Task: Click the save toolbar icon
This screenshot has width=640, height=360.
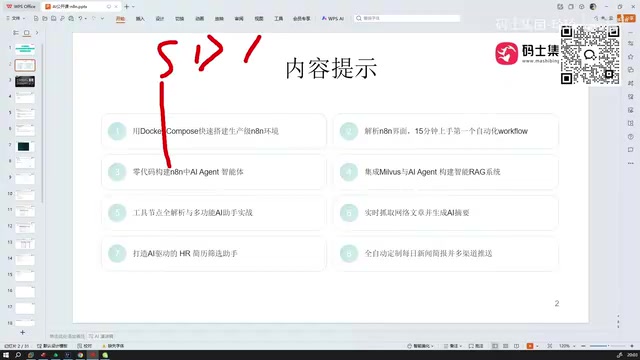Action: (53, 18)
